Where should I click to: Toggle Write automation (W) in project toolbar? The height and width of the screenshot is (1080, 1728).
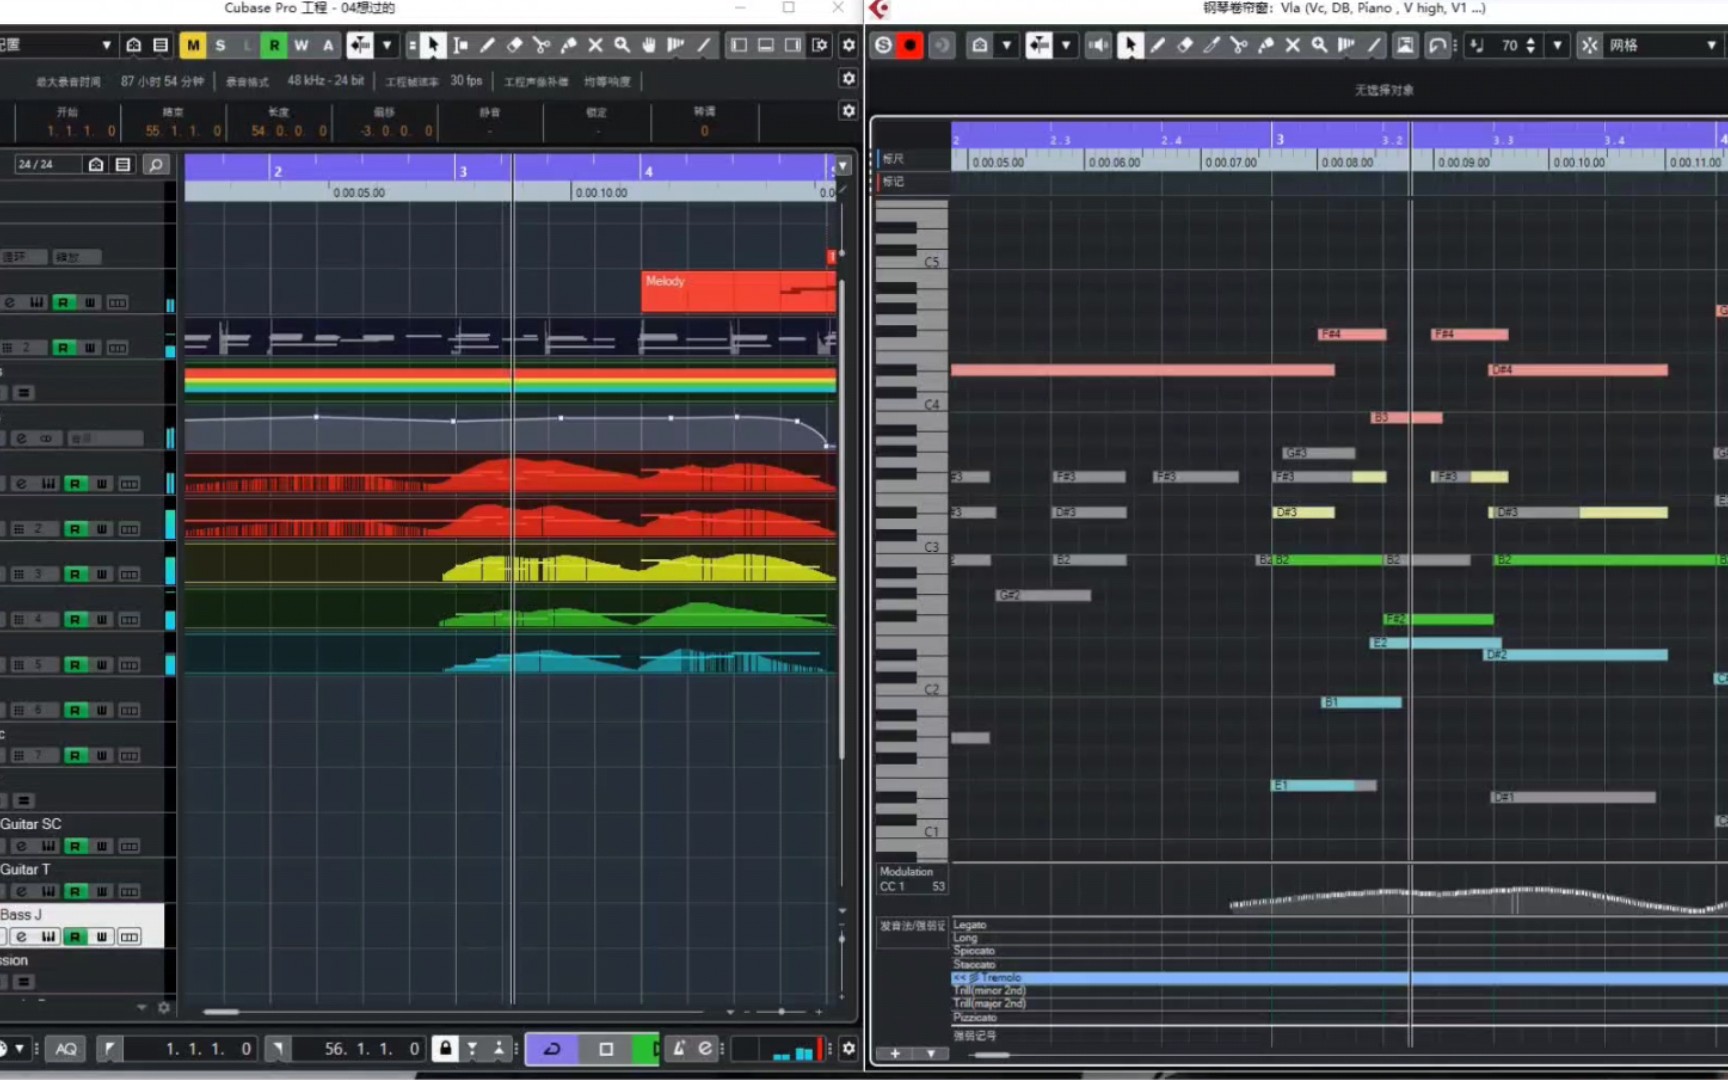pos(301,45)
